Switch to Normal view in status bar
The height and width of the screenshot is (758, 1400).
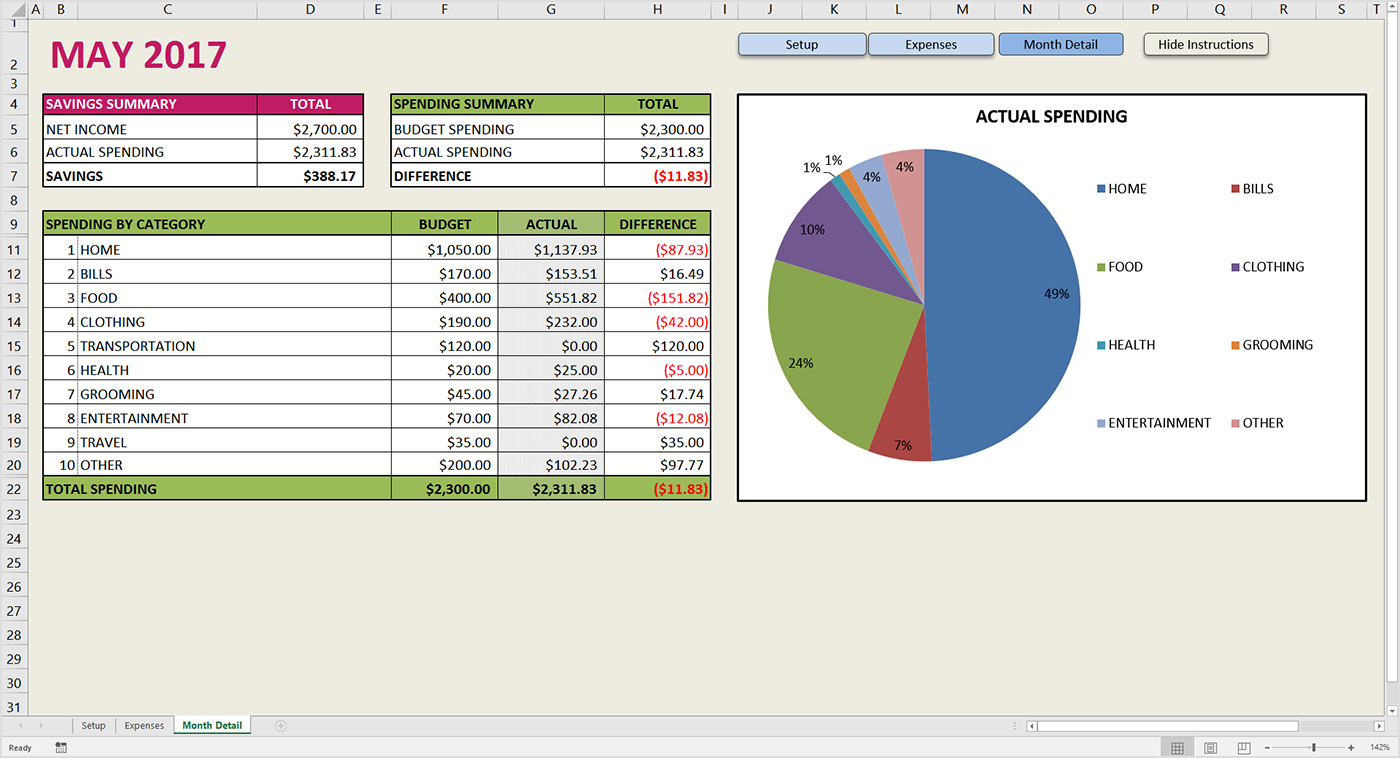click(x=1177, y=747)
